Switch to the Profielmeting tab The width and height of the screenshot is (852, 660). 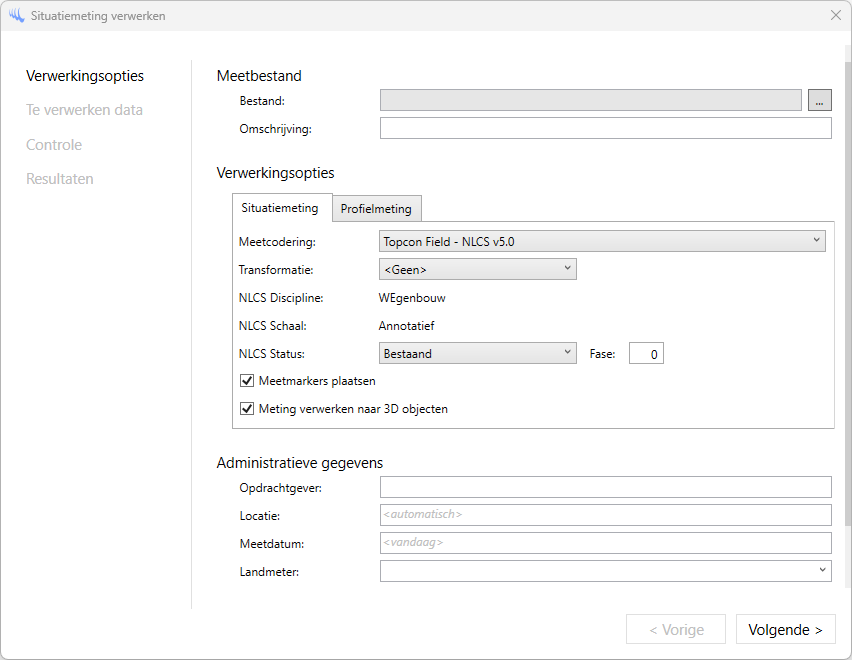coord(376,209)
